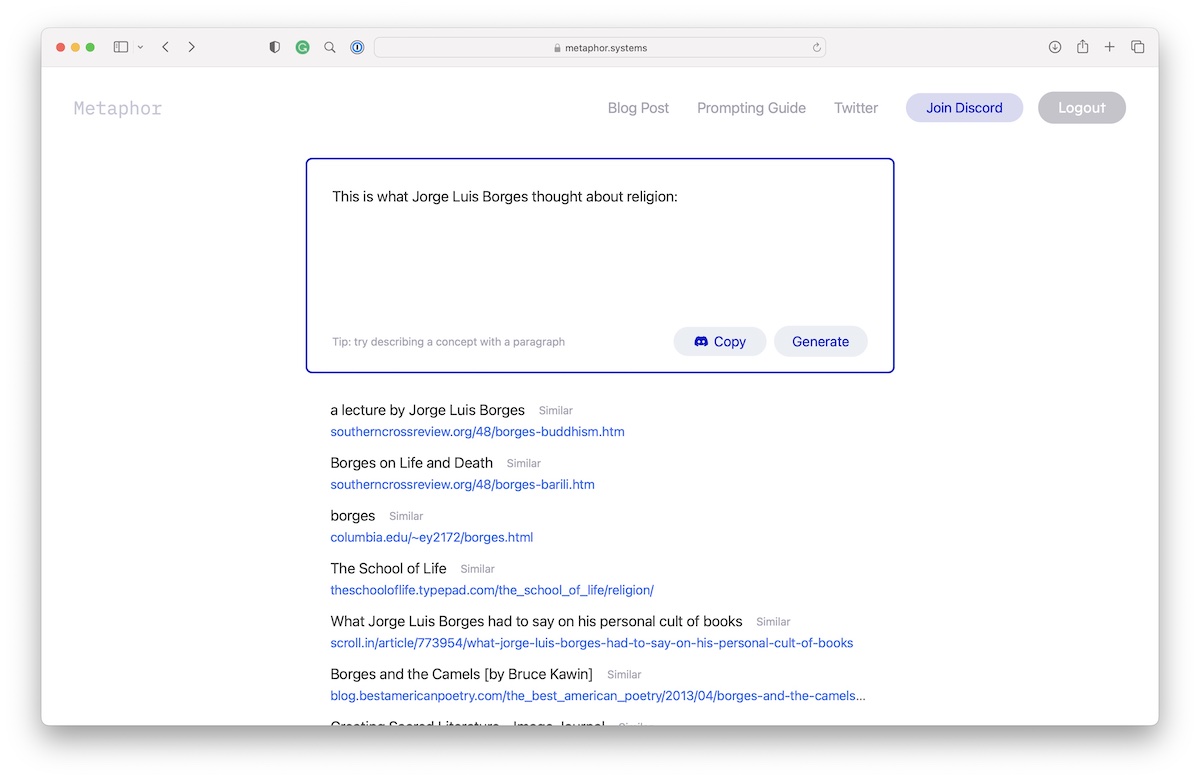Screen dimensions: 1200x780
Task: Click the green Grammarly extension icon
Action: tap(302, 47)
